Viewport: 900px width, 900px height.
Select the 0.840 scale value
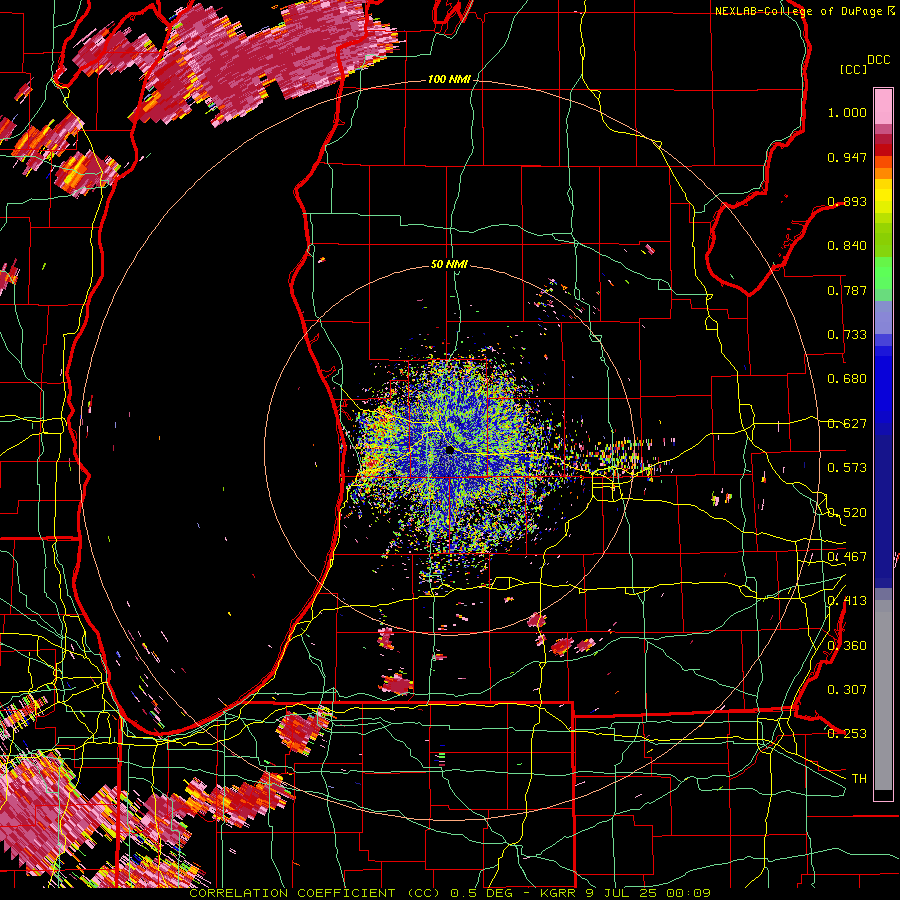tap(847, 246)
